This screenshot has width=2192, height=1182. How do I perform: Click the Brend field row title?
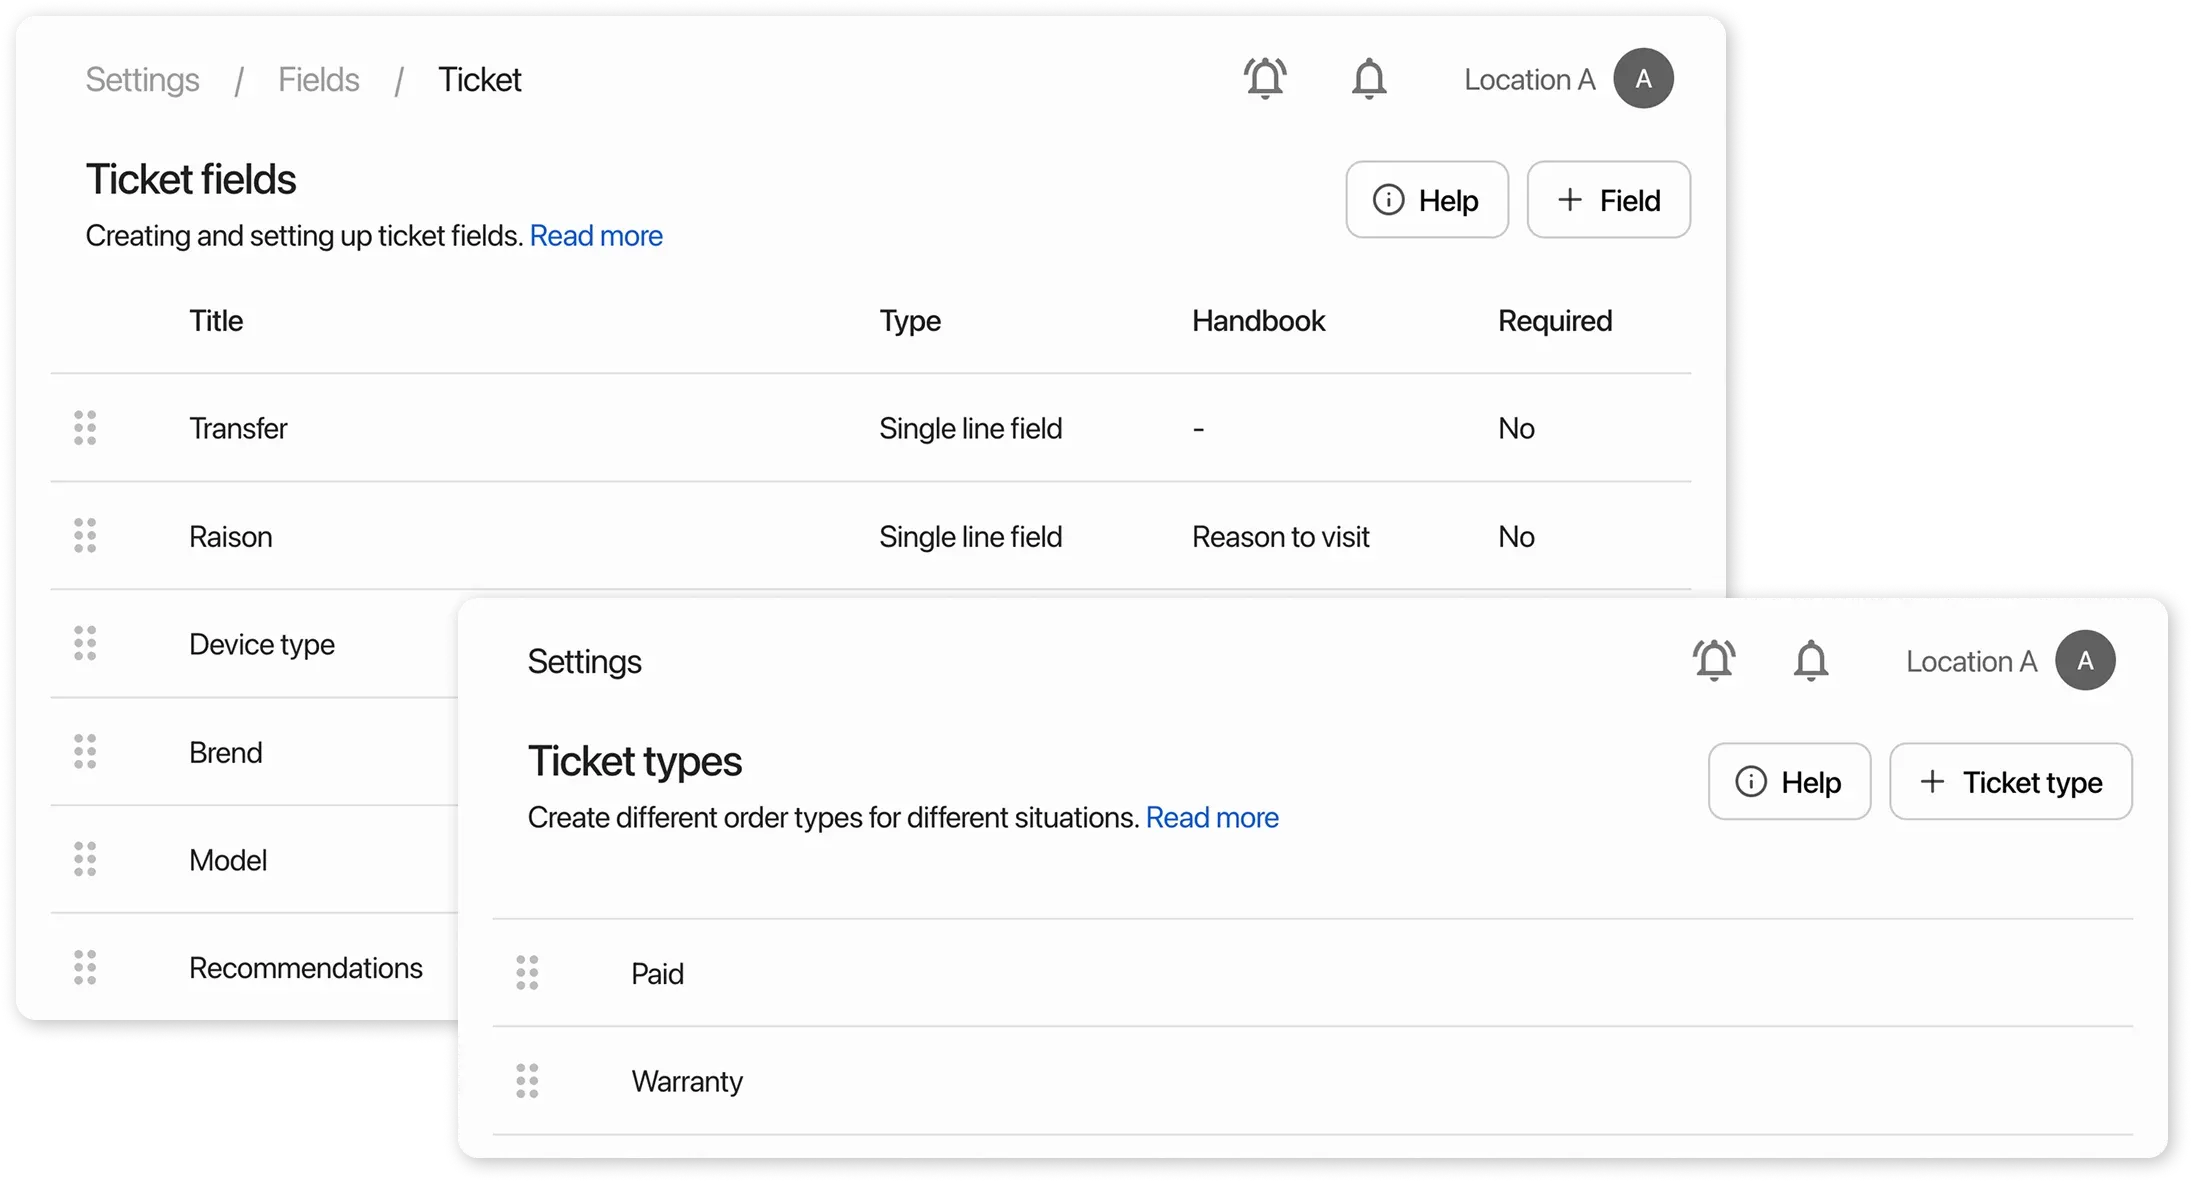225,752
